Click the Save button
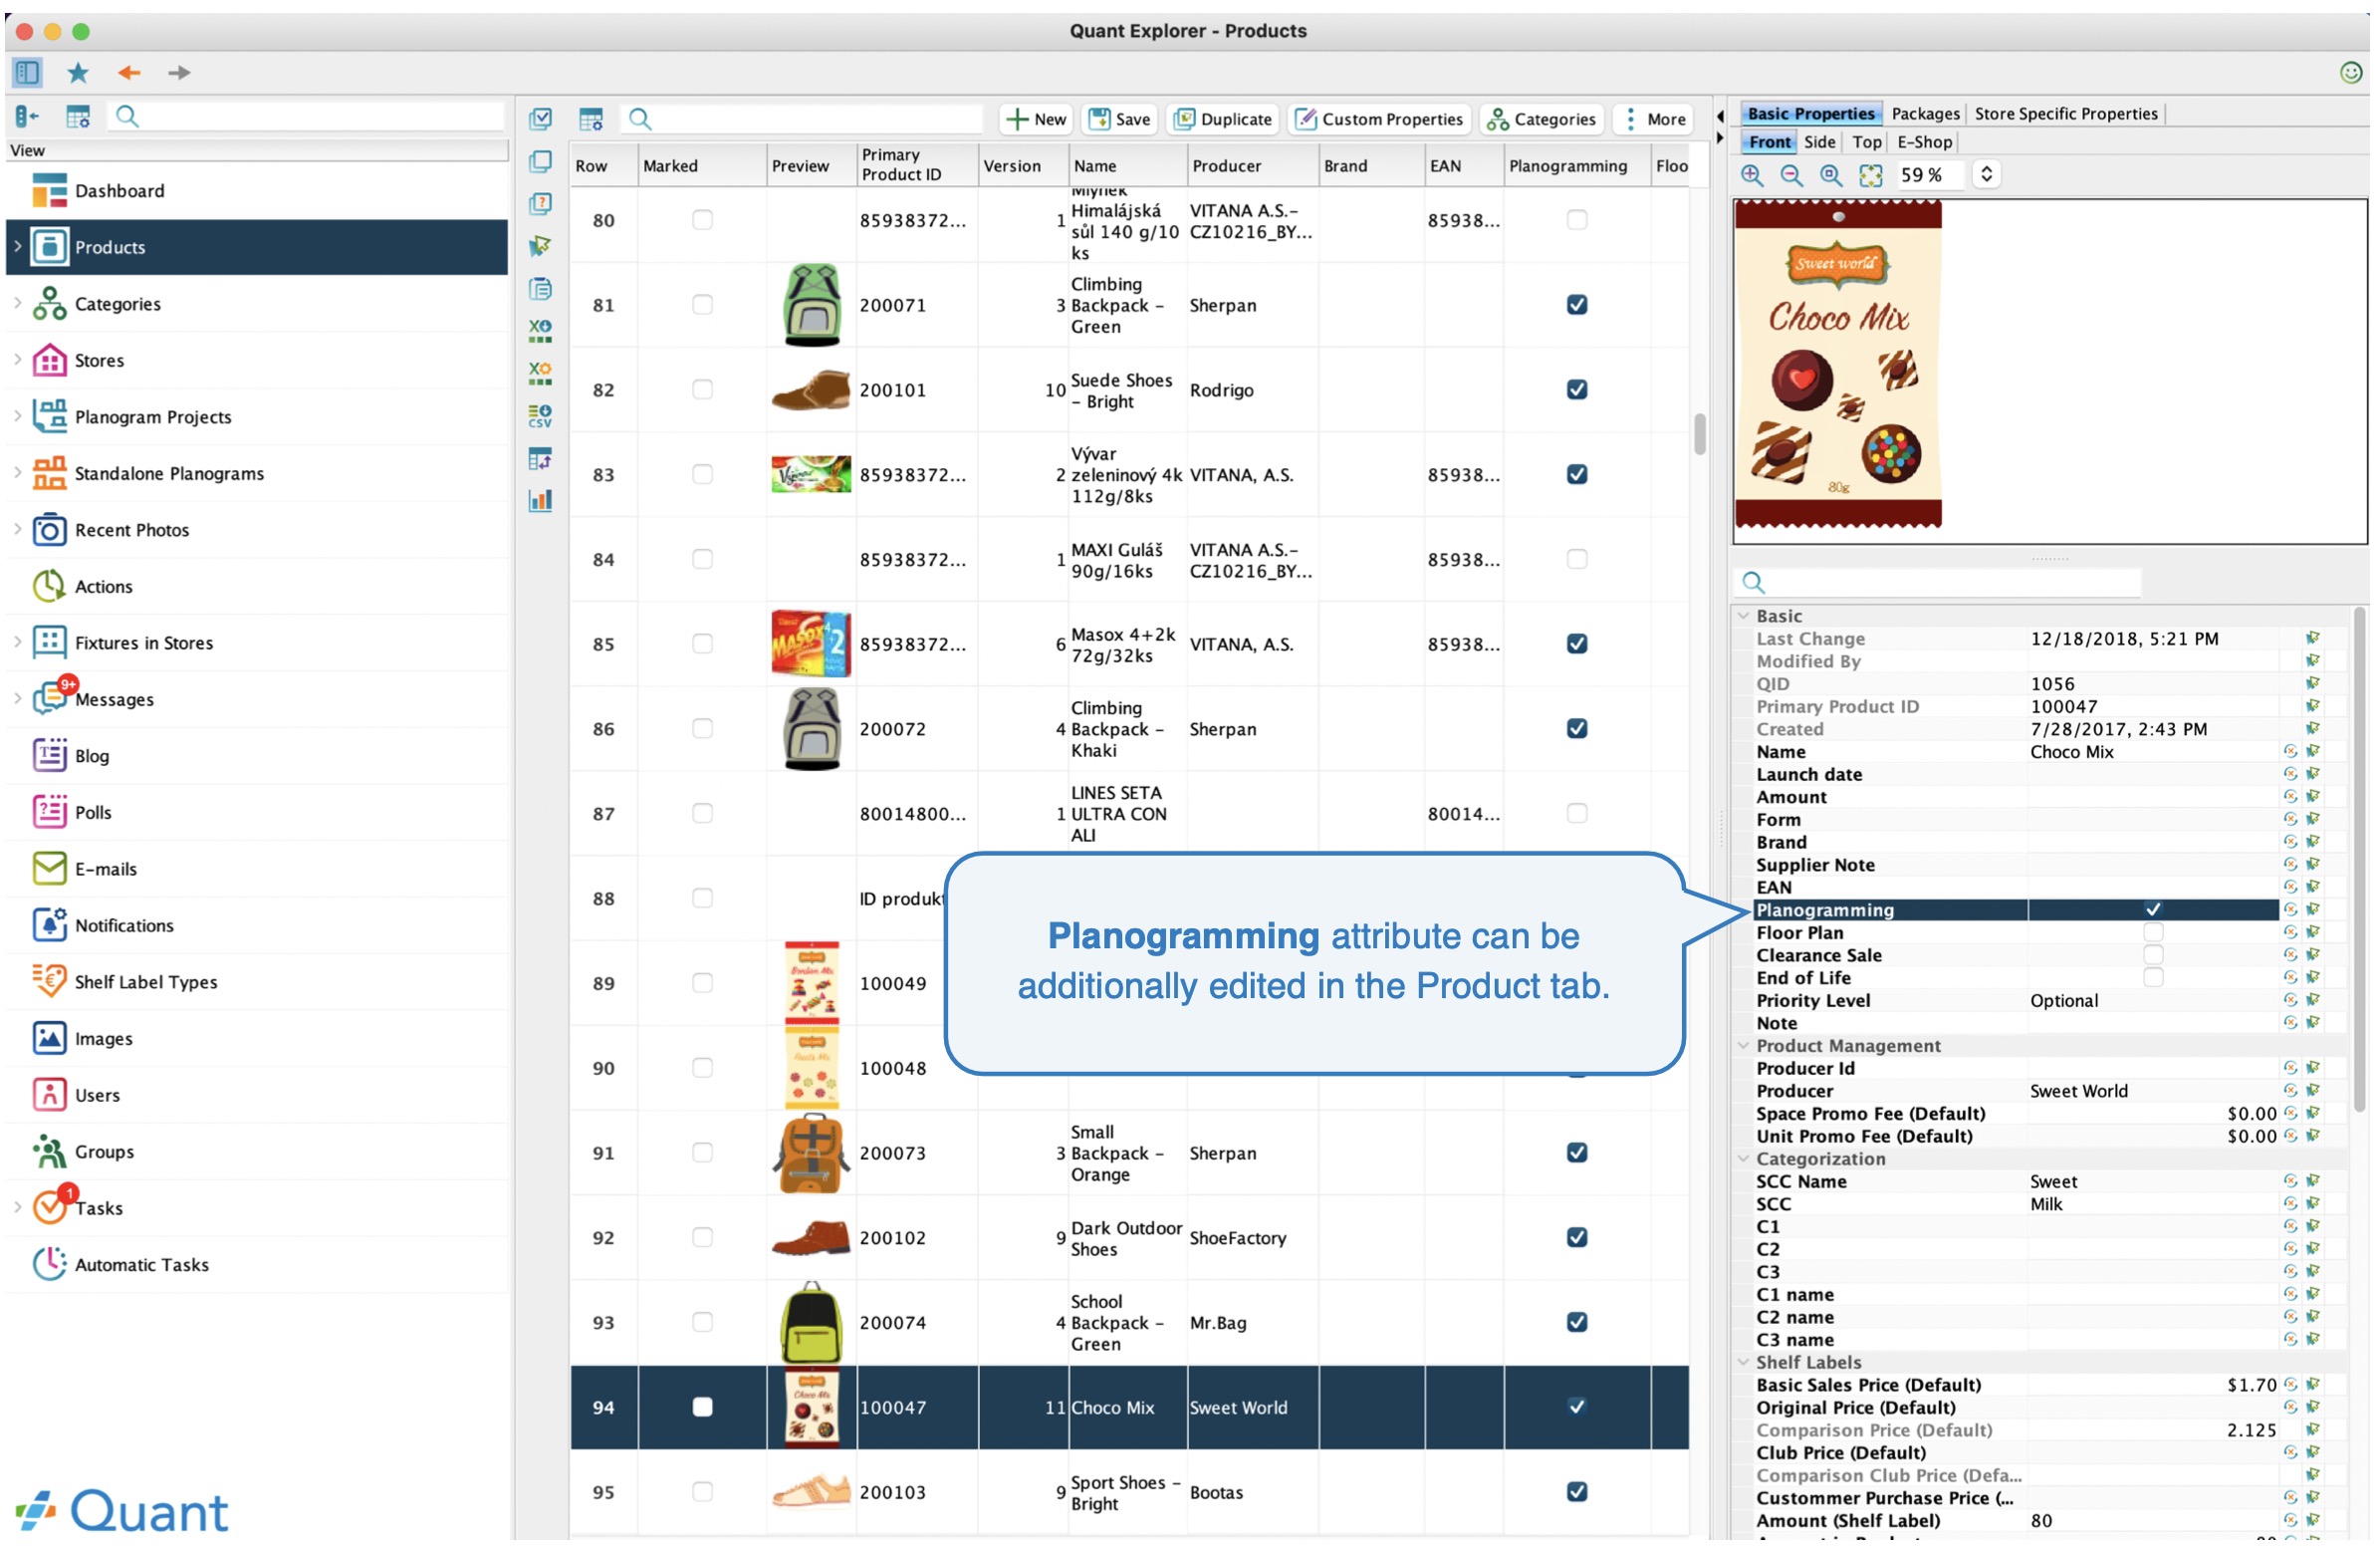 coord(1120,119)
